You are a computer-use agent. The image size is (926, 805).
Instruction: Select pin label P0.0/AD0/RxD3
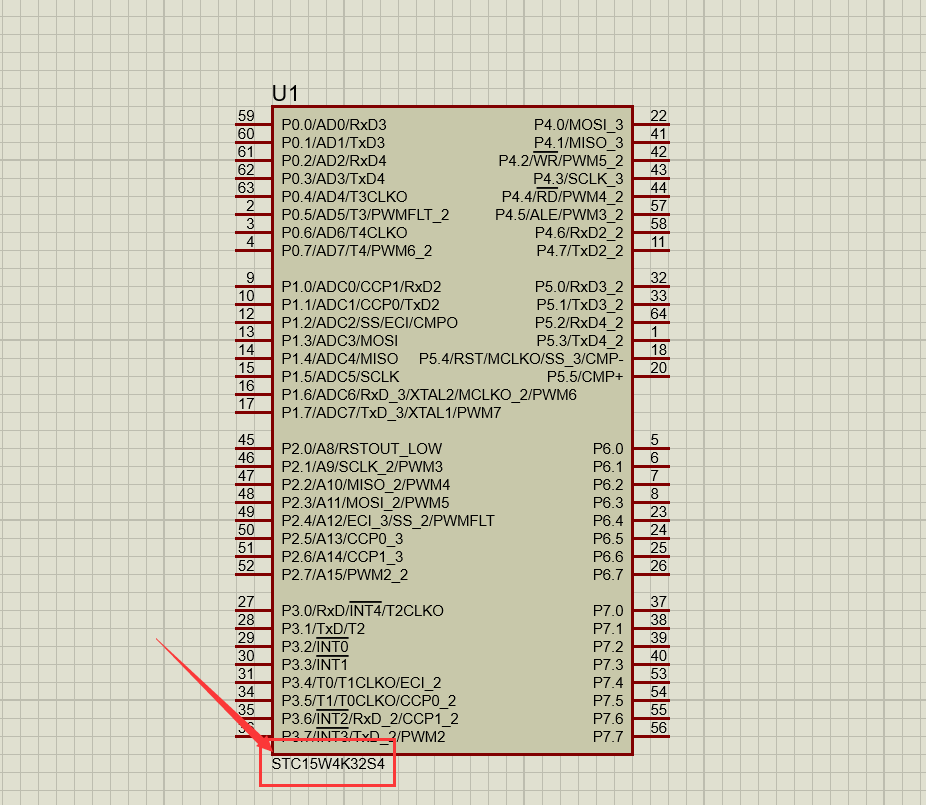334,125
